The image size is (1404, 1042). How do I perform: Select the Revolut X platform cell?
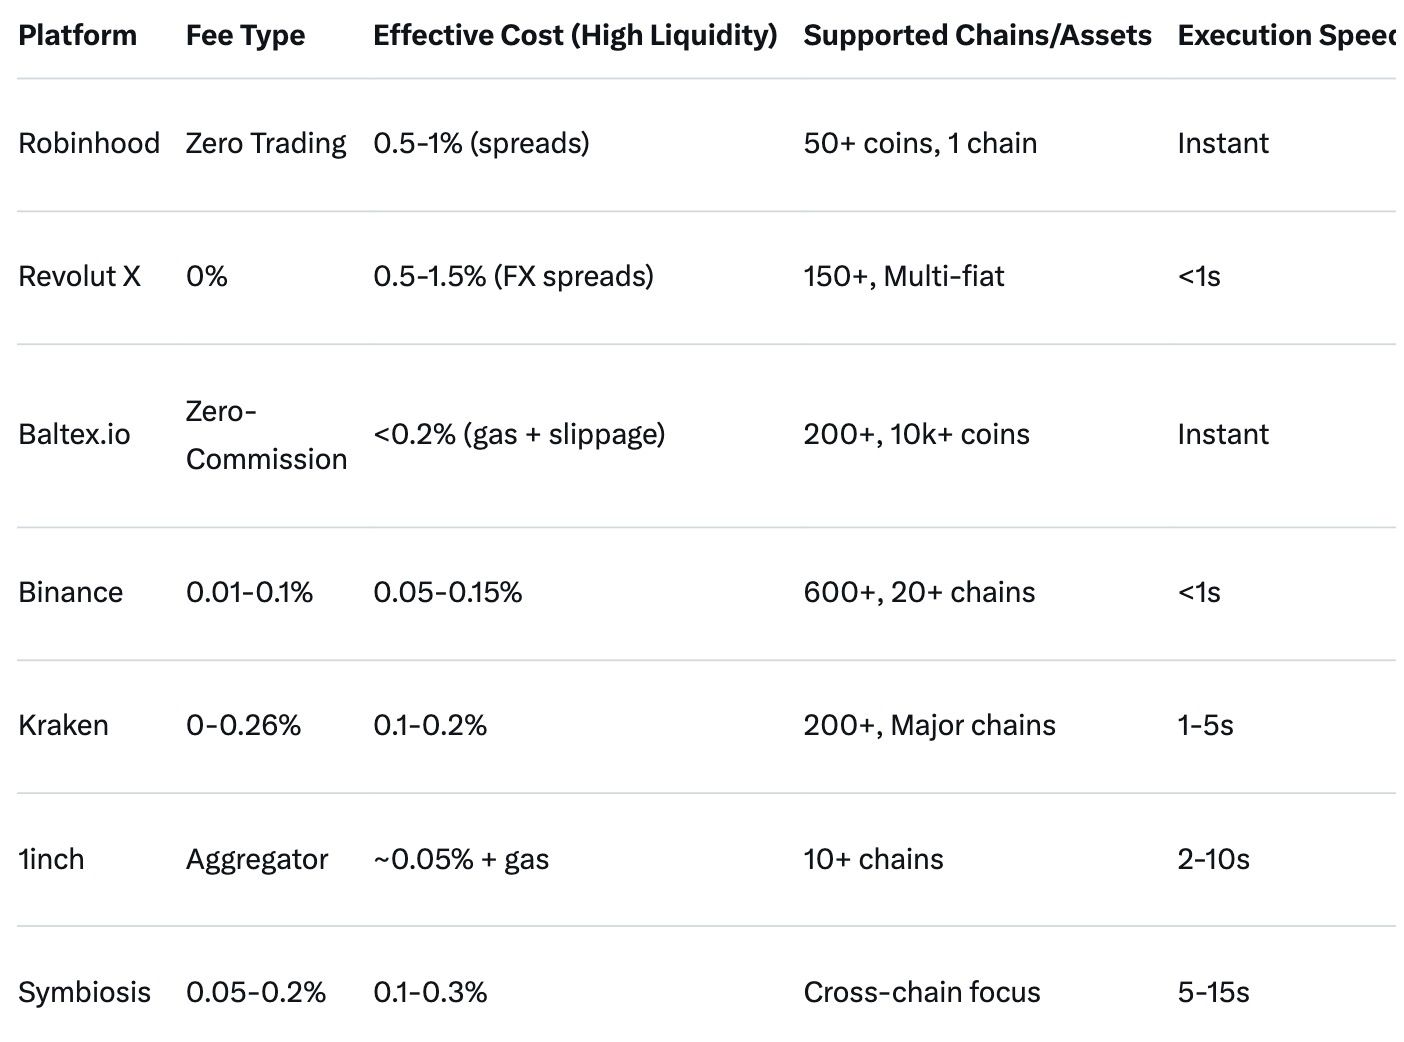[x=79, y=276]
